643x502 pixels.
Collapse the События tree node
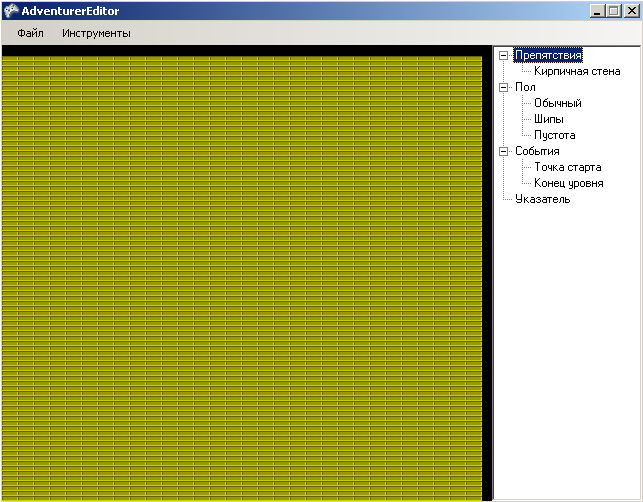503,151
